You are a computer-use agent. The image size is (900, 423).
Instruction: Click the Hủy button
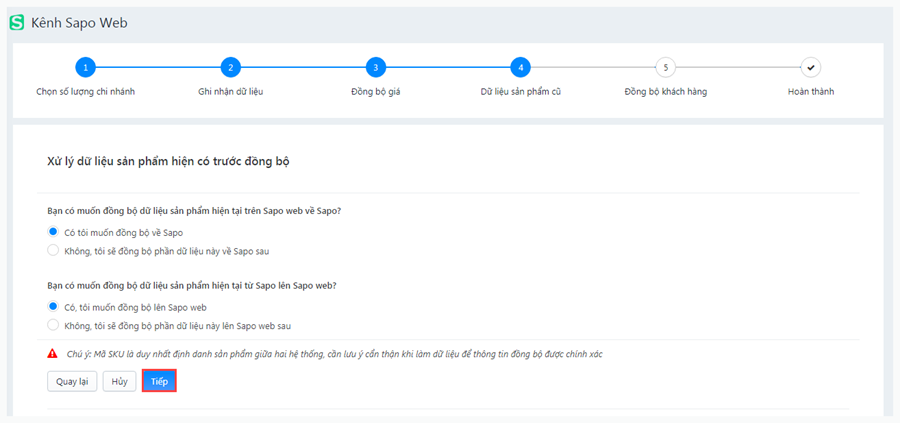119,382
